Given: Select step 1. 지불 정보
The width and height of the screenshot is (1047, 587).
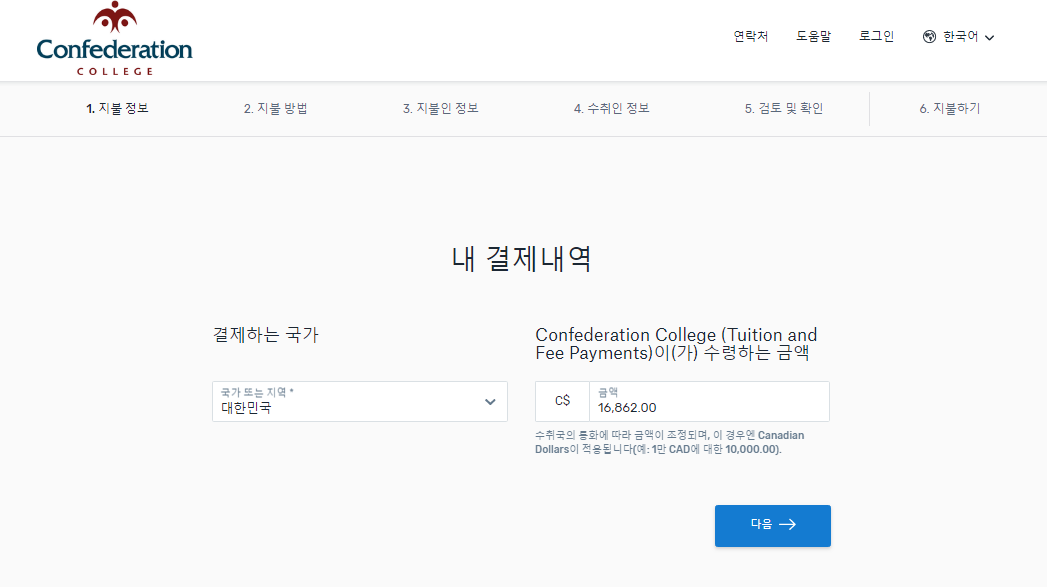Looking at the screenshot, I should click(117, 108).
